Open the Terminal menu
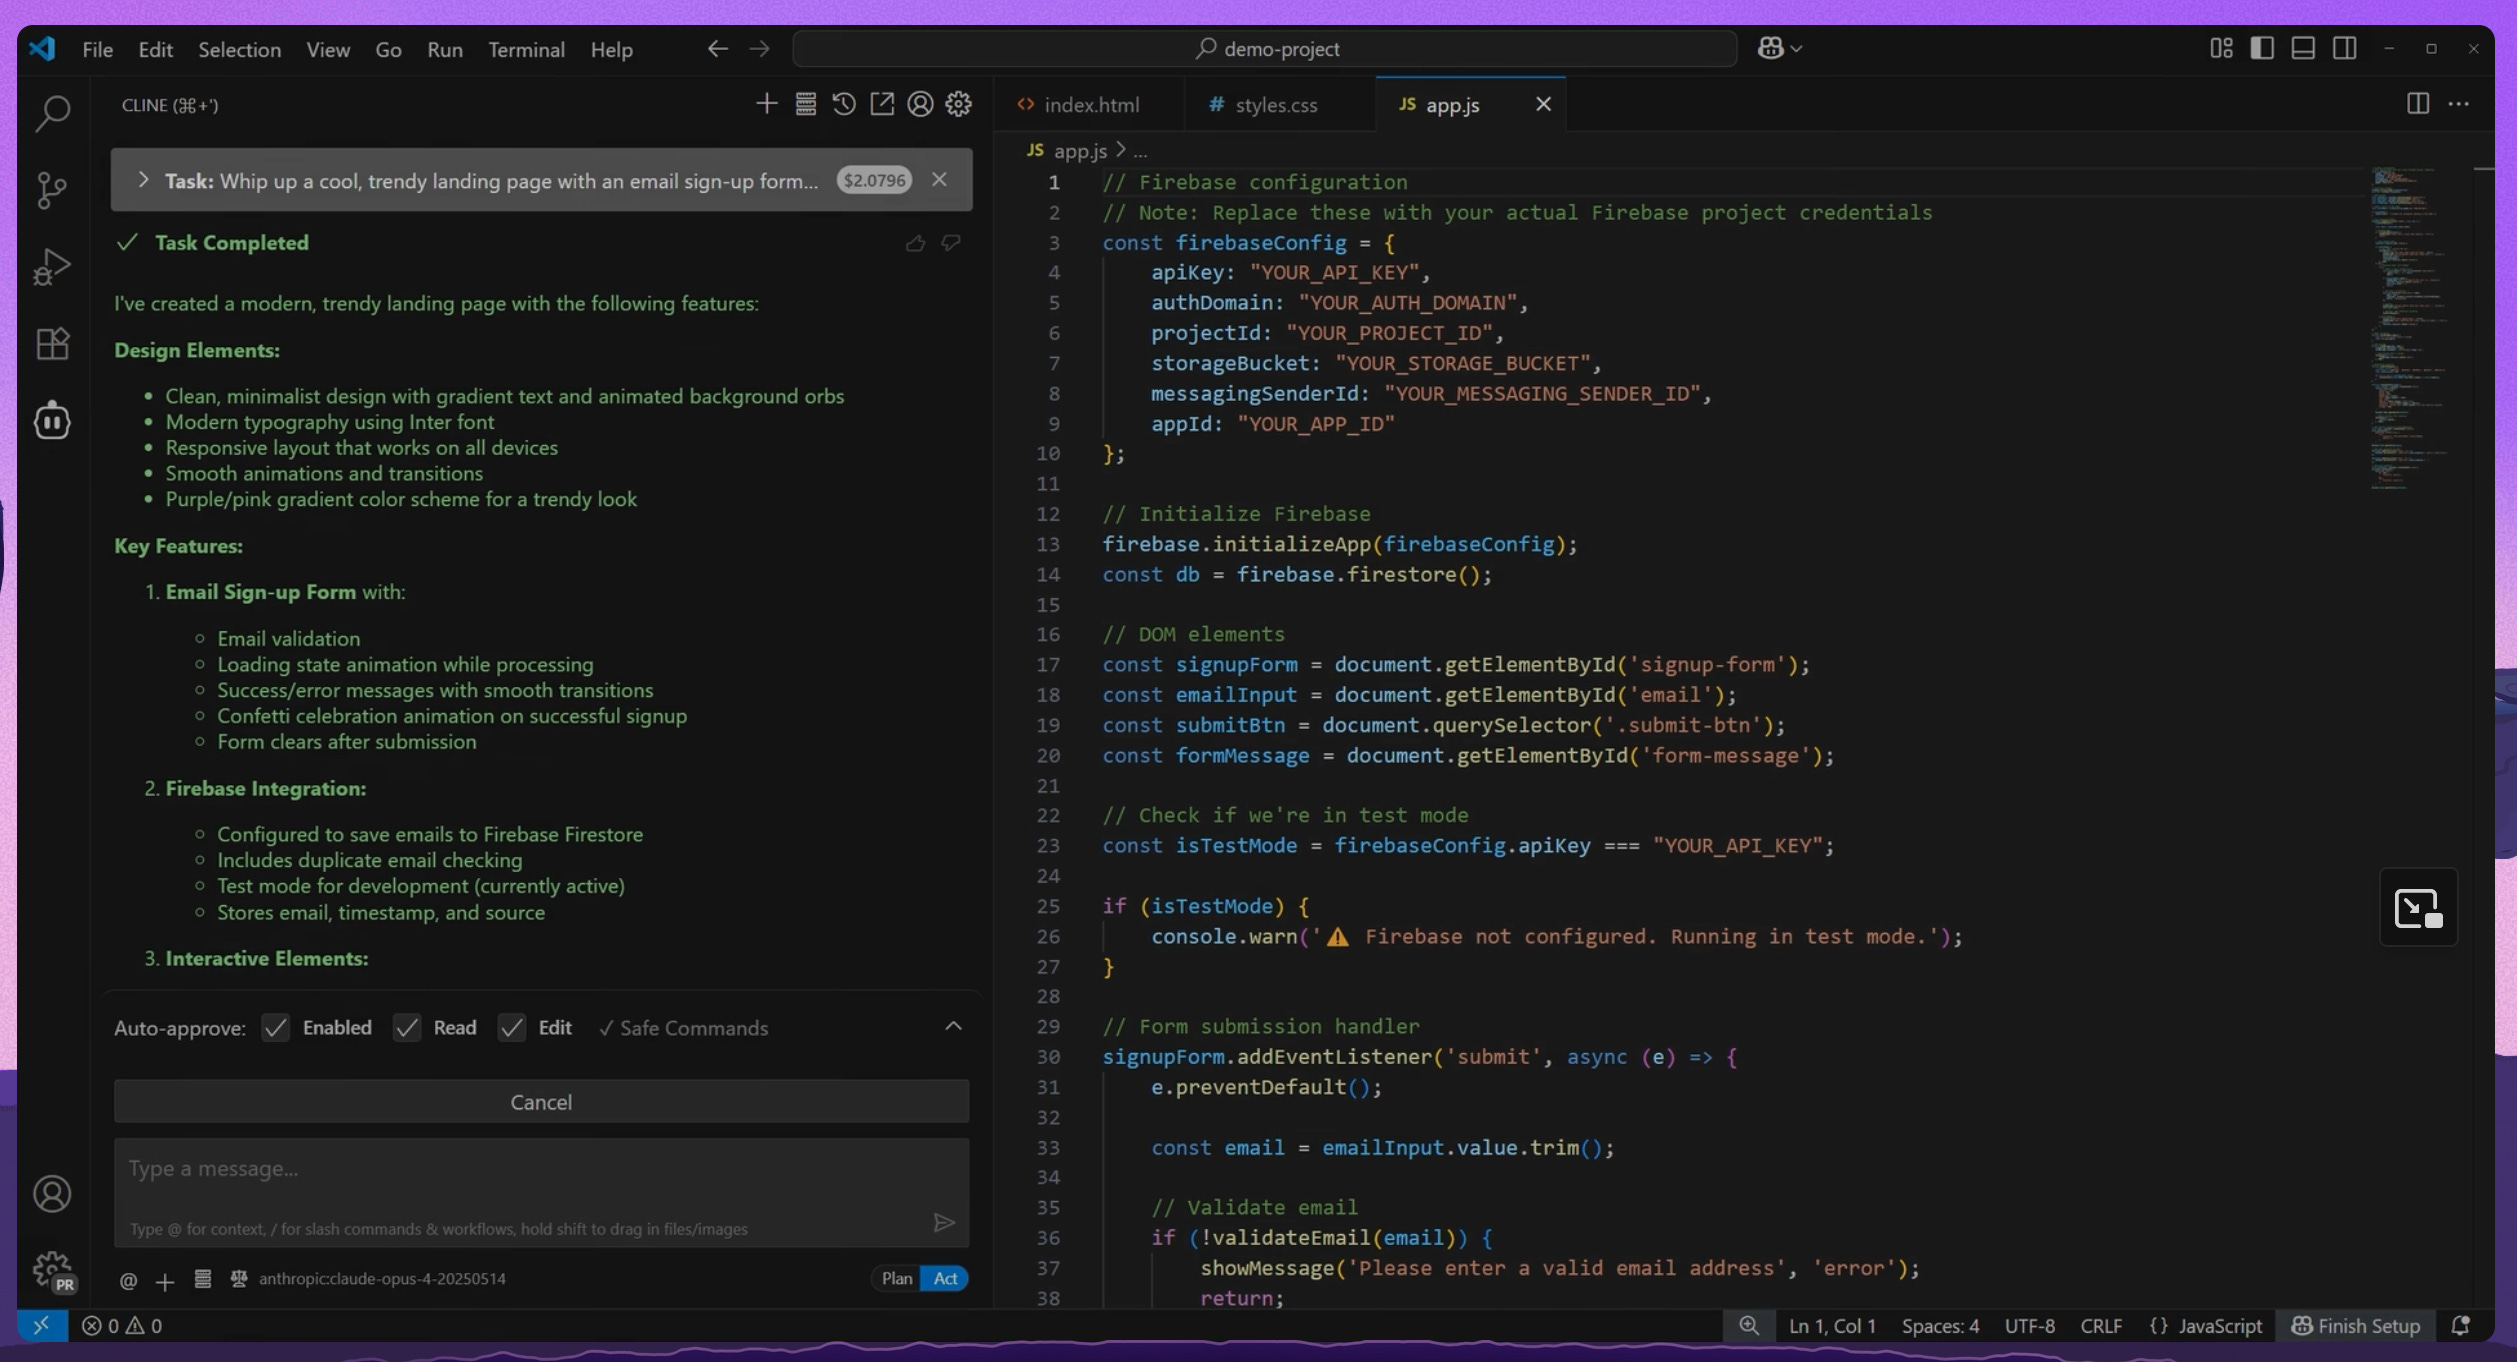Viewport: 2517px width, 1362px height. tap(526, 49)
